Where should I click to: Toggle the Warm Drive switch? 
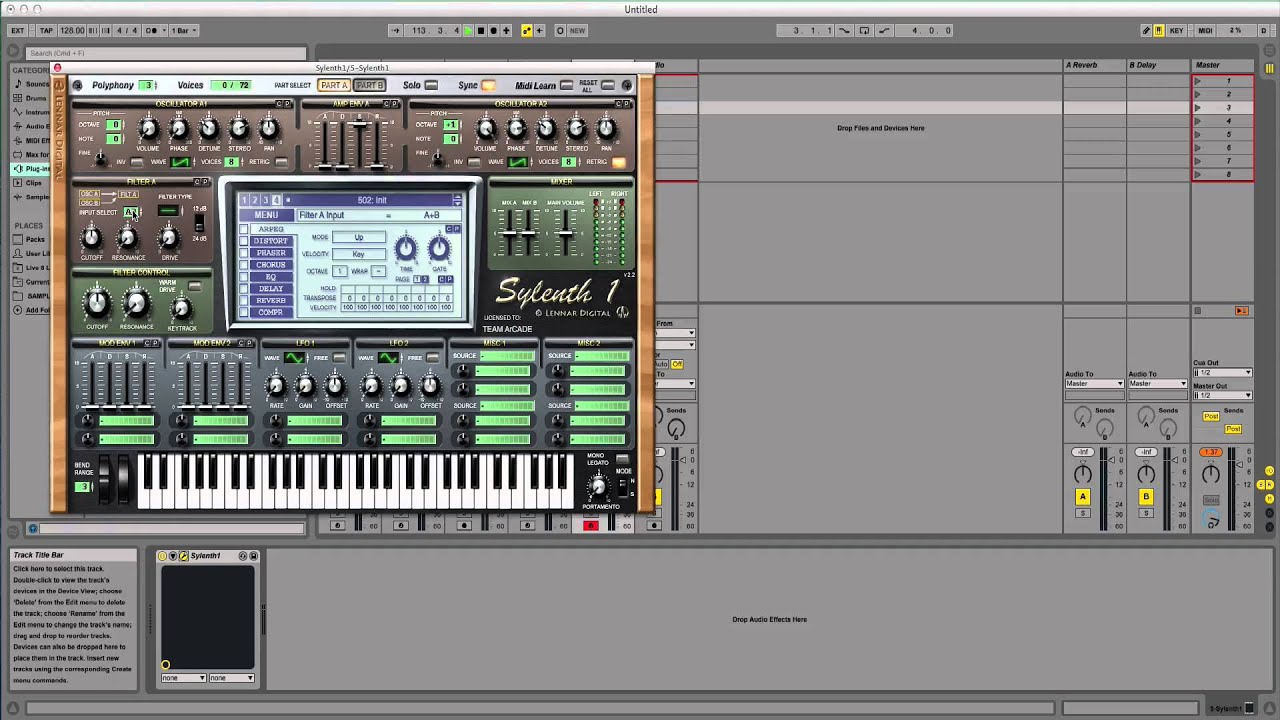click(x=195, y=287)
